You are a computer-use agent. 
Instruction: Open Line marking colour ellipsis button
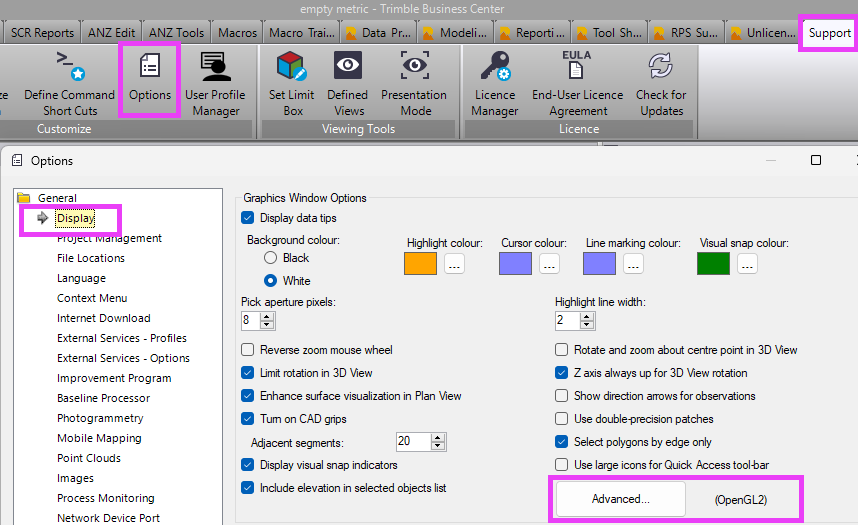pyautogui.click(x=633, y=264)
